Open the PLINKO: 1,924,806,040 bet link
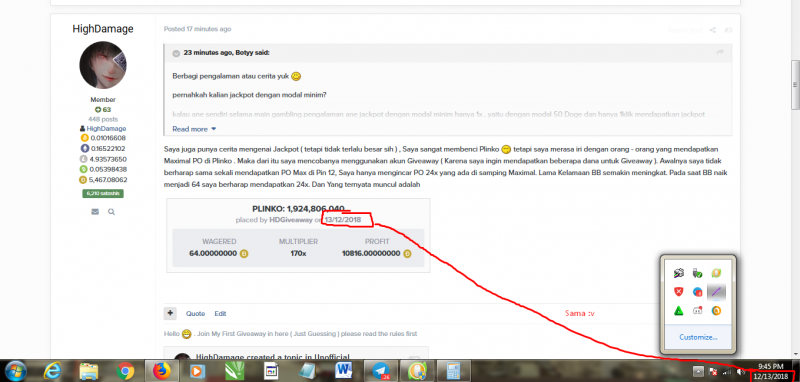 click(298, 209)
